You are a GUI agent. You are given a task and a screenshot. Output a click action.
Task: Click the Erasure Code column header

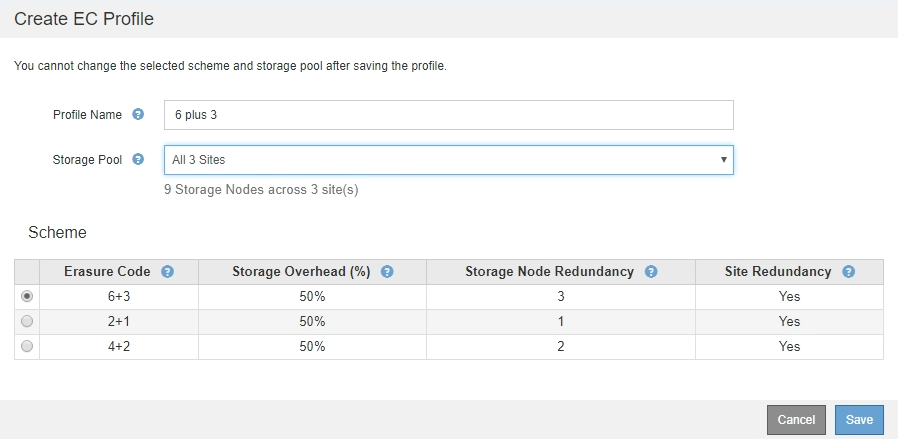pyautogui.click(x=107, y=272)
